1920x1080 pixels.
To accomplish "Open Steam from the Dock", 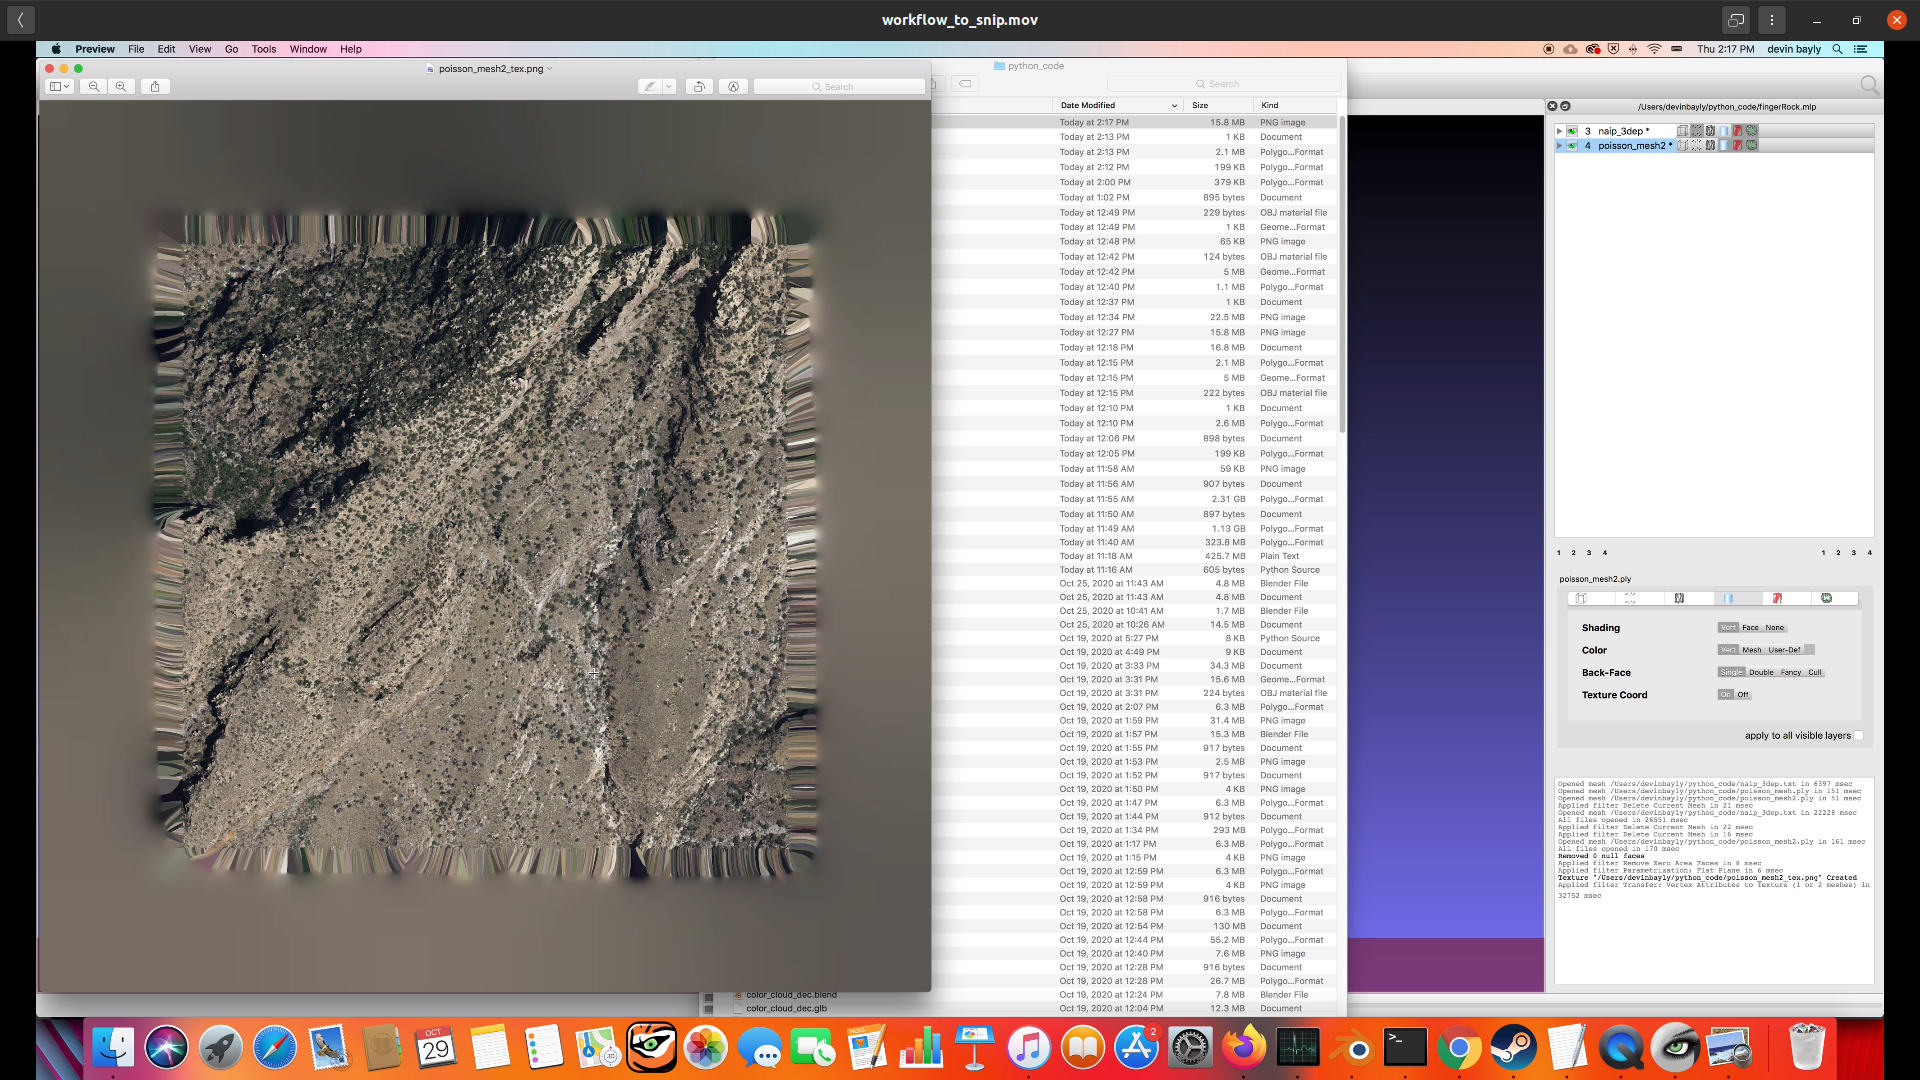I will [1513, 1048].
